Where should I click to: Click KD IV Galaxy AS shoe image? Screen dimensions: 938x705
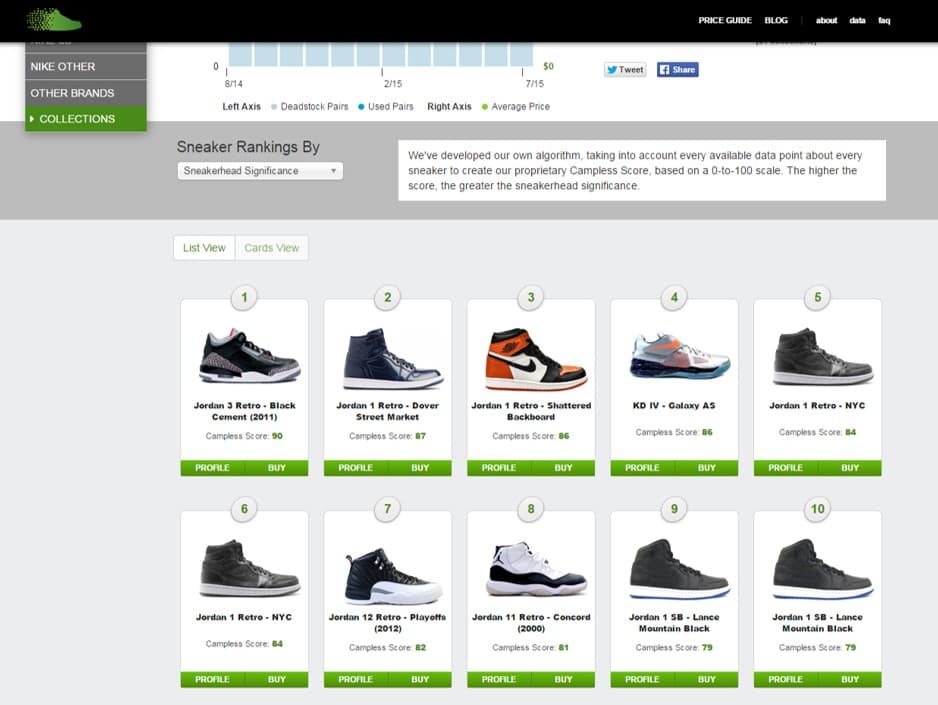680,357
